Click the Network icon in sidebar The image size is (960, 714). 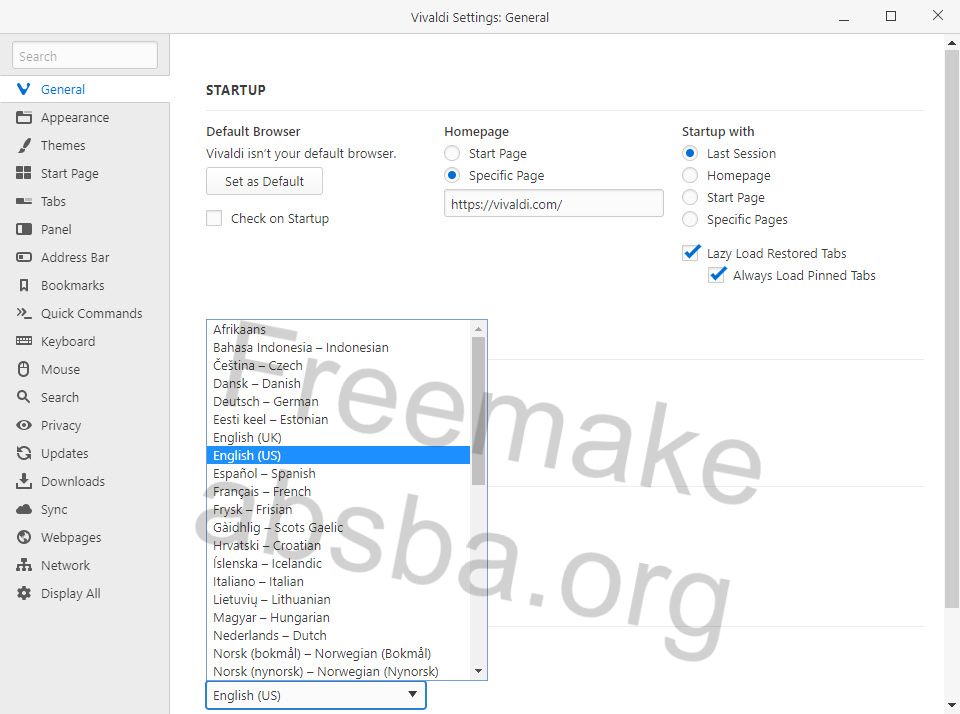(x=23, y=565)
